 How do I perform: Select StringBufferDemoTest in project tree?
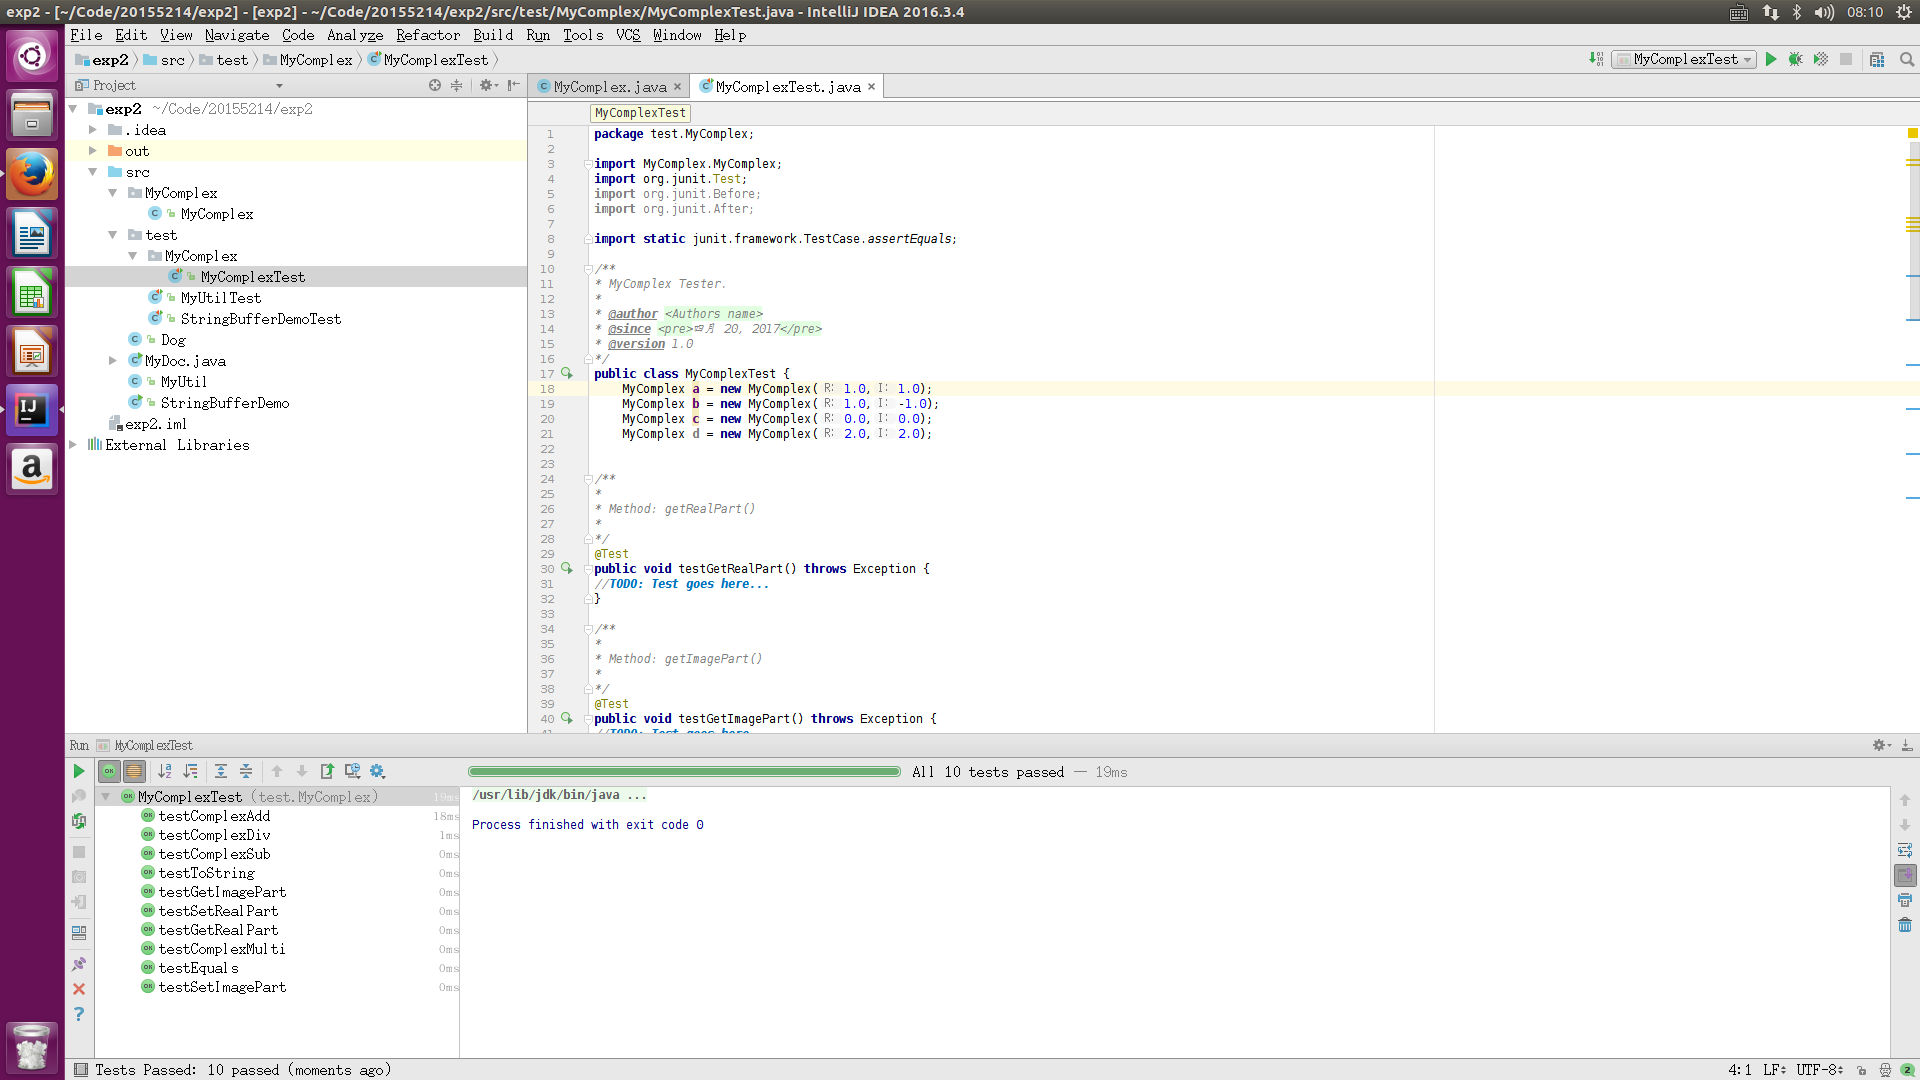coord(260,319)
